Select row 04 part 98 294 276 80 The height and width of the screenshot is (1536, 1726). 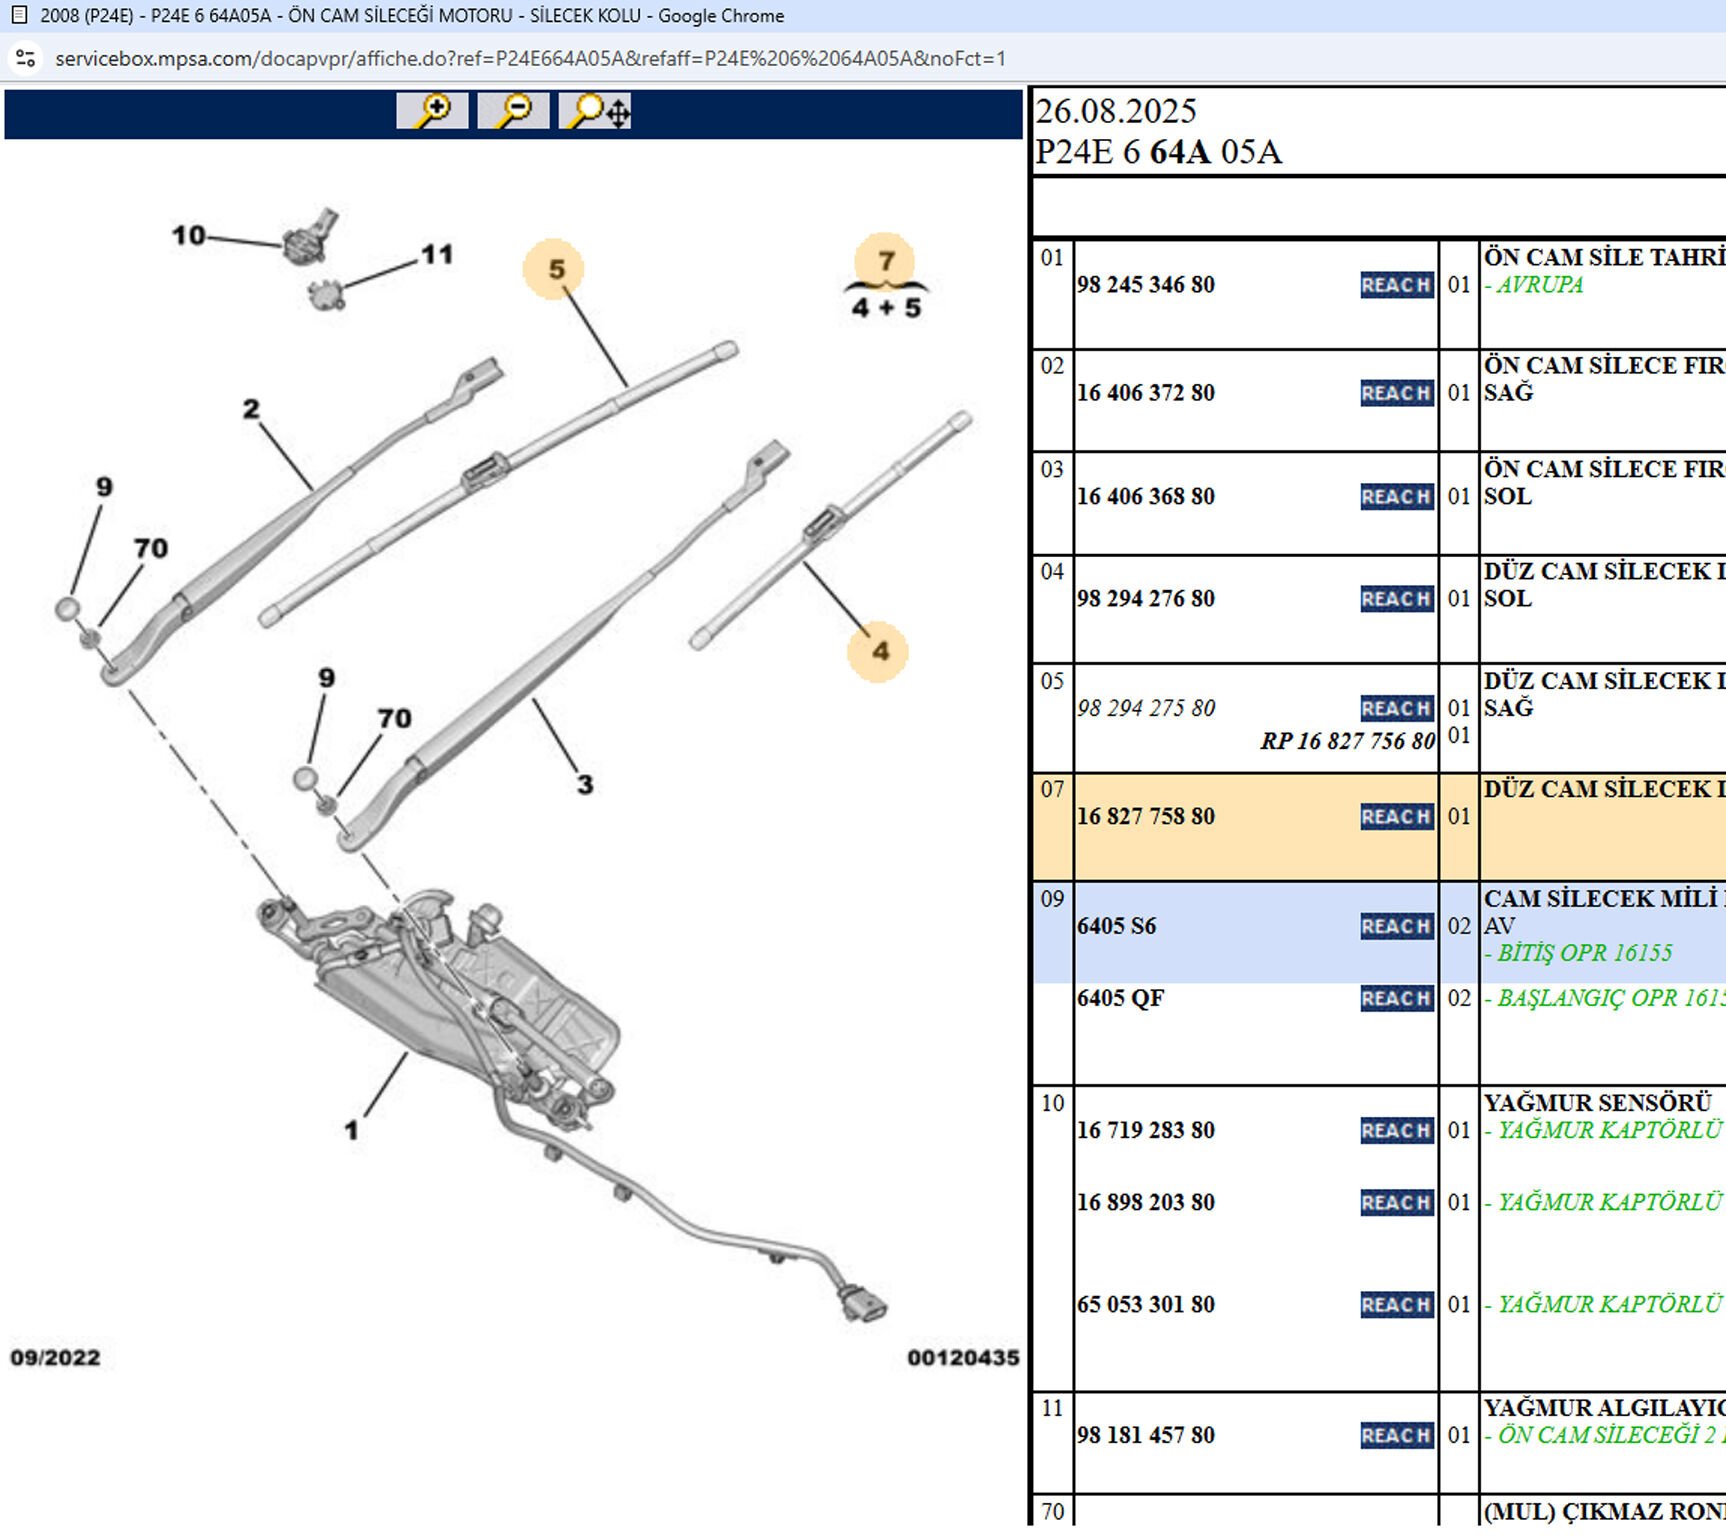point(1146,599)
